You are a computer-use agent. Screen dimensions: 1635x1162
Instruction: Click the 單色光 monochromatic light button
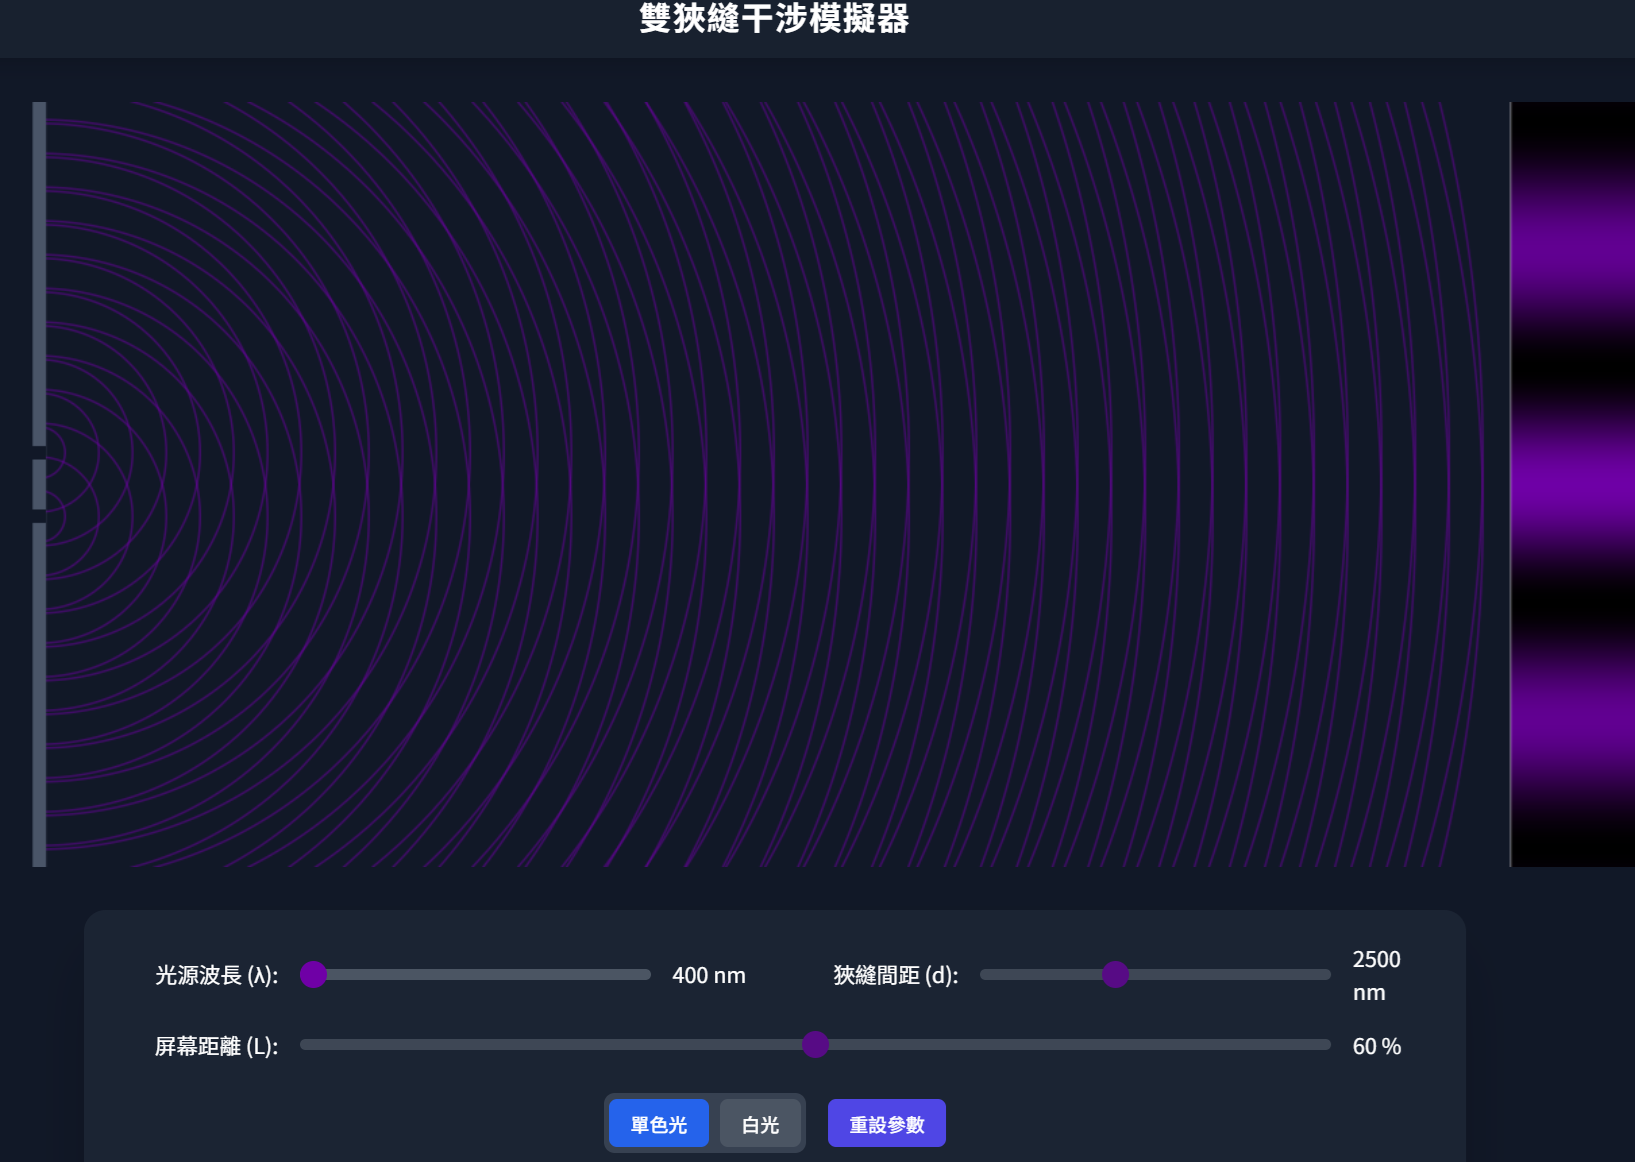point(658,1124)
